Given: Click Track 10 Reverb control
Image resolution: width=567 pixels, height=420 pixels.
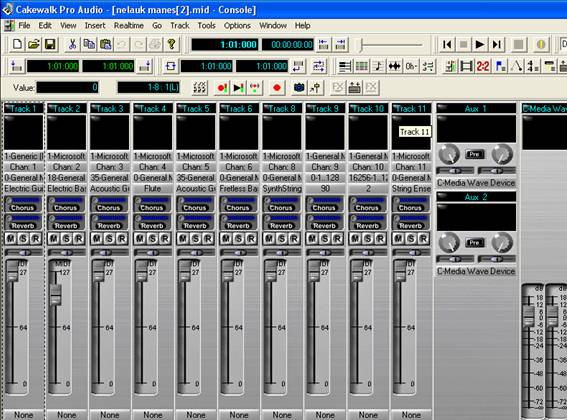Looking at the screenshot, I should pyautogui.click(x=368, y=222).
